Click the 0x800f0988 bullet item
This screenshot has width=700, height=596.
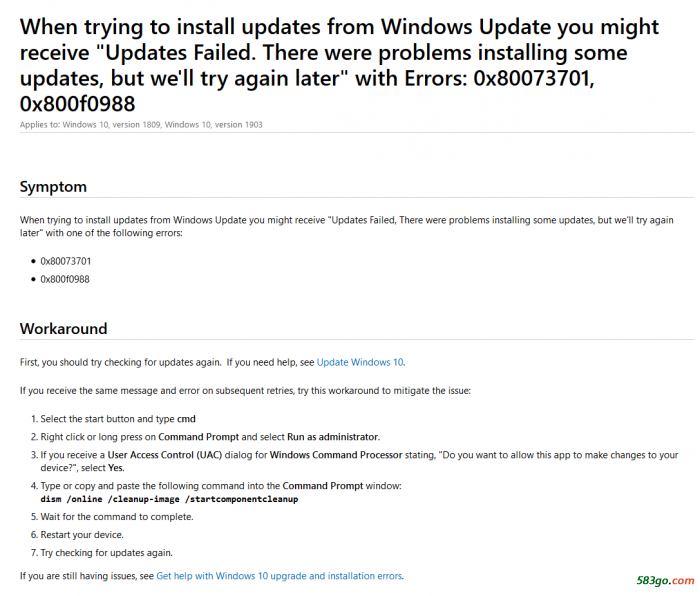coord(65,279)
